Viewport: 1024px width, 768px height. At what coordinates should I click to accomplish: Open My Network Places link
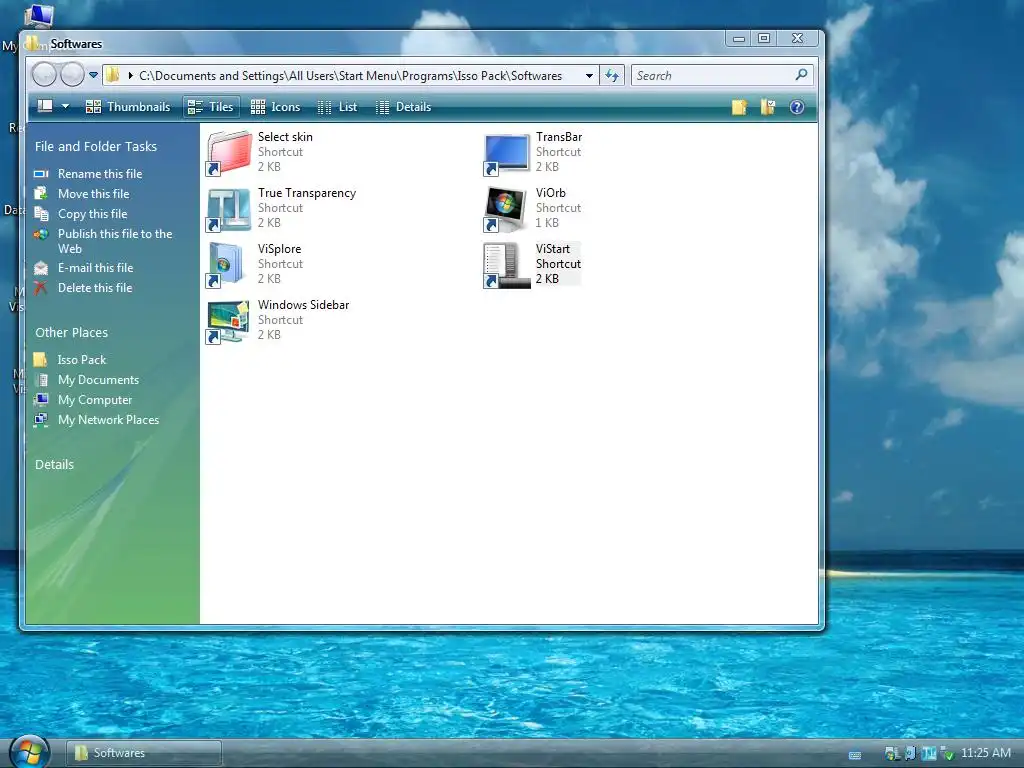pos(108,420)
